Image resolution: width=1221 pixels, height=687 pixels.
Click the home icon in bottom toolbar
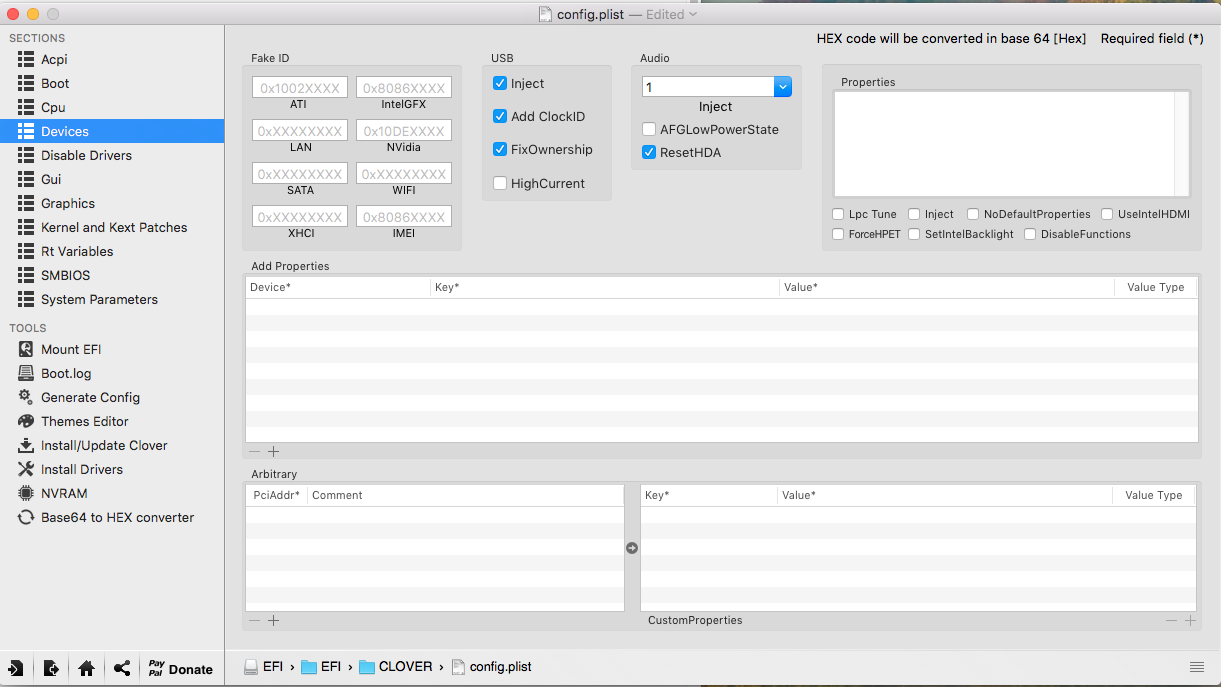[86, 669]
